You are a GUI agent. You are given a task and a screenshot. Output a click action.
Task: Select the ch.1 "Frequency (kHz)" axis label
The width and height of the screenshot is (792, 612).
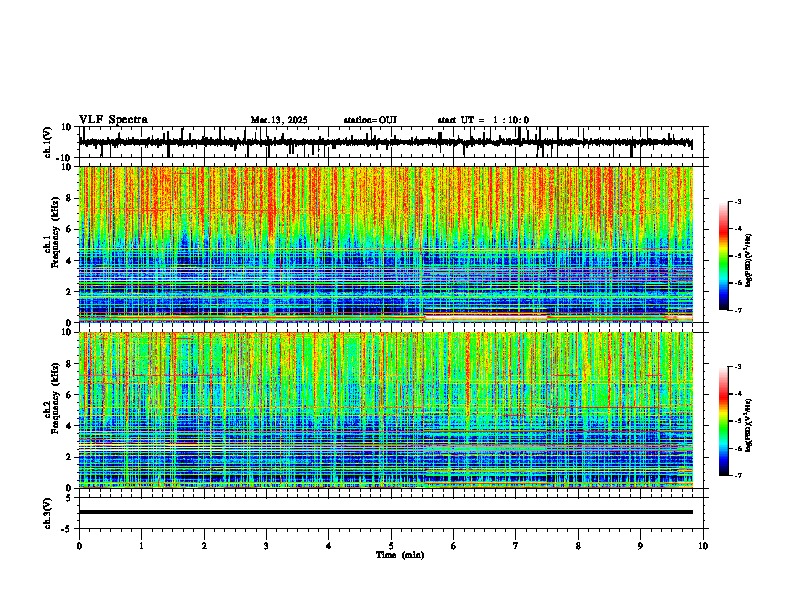[56, 232]
